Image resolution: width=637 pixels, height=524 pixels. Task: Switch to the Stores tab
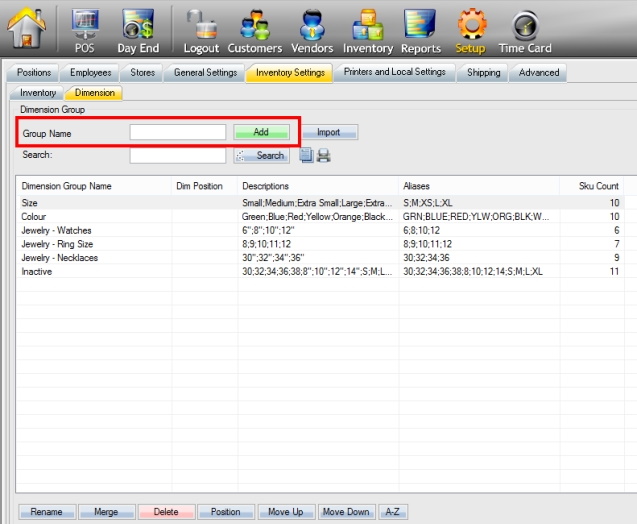[143, 73]
